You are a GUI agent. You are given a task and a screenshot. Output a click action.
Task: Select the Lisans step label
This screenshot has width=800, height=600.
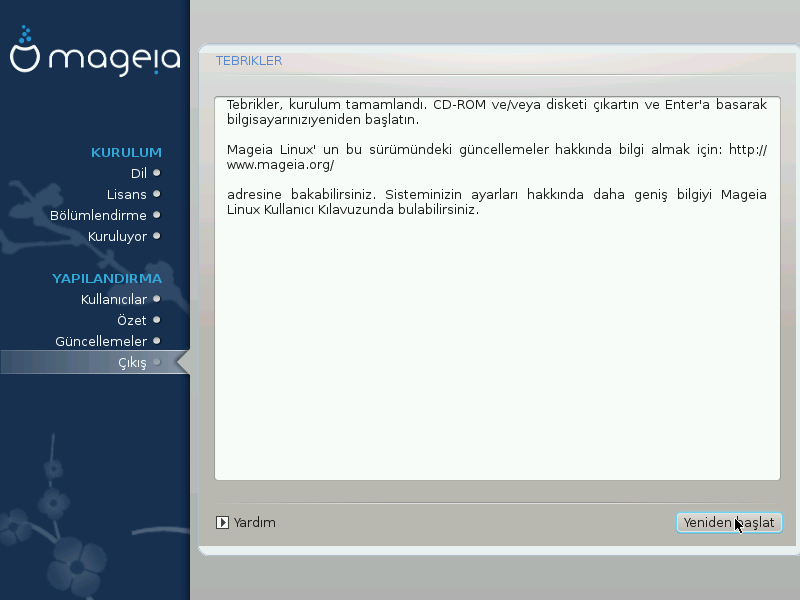(127, 194)
